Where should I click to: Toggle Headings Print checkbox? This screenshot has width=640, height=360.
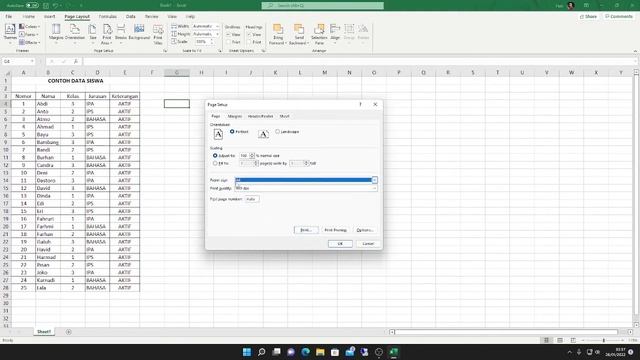[x=249, y=42]
